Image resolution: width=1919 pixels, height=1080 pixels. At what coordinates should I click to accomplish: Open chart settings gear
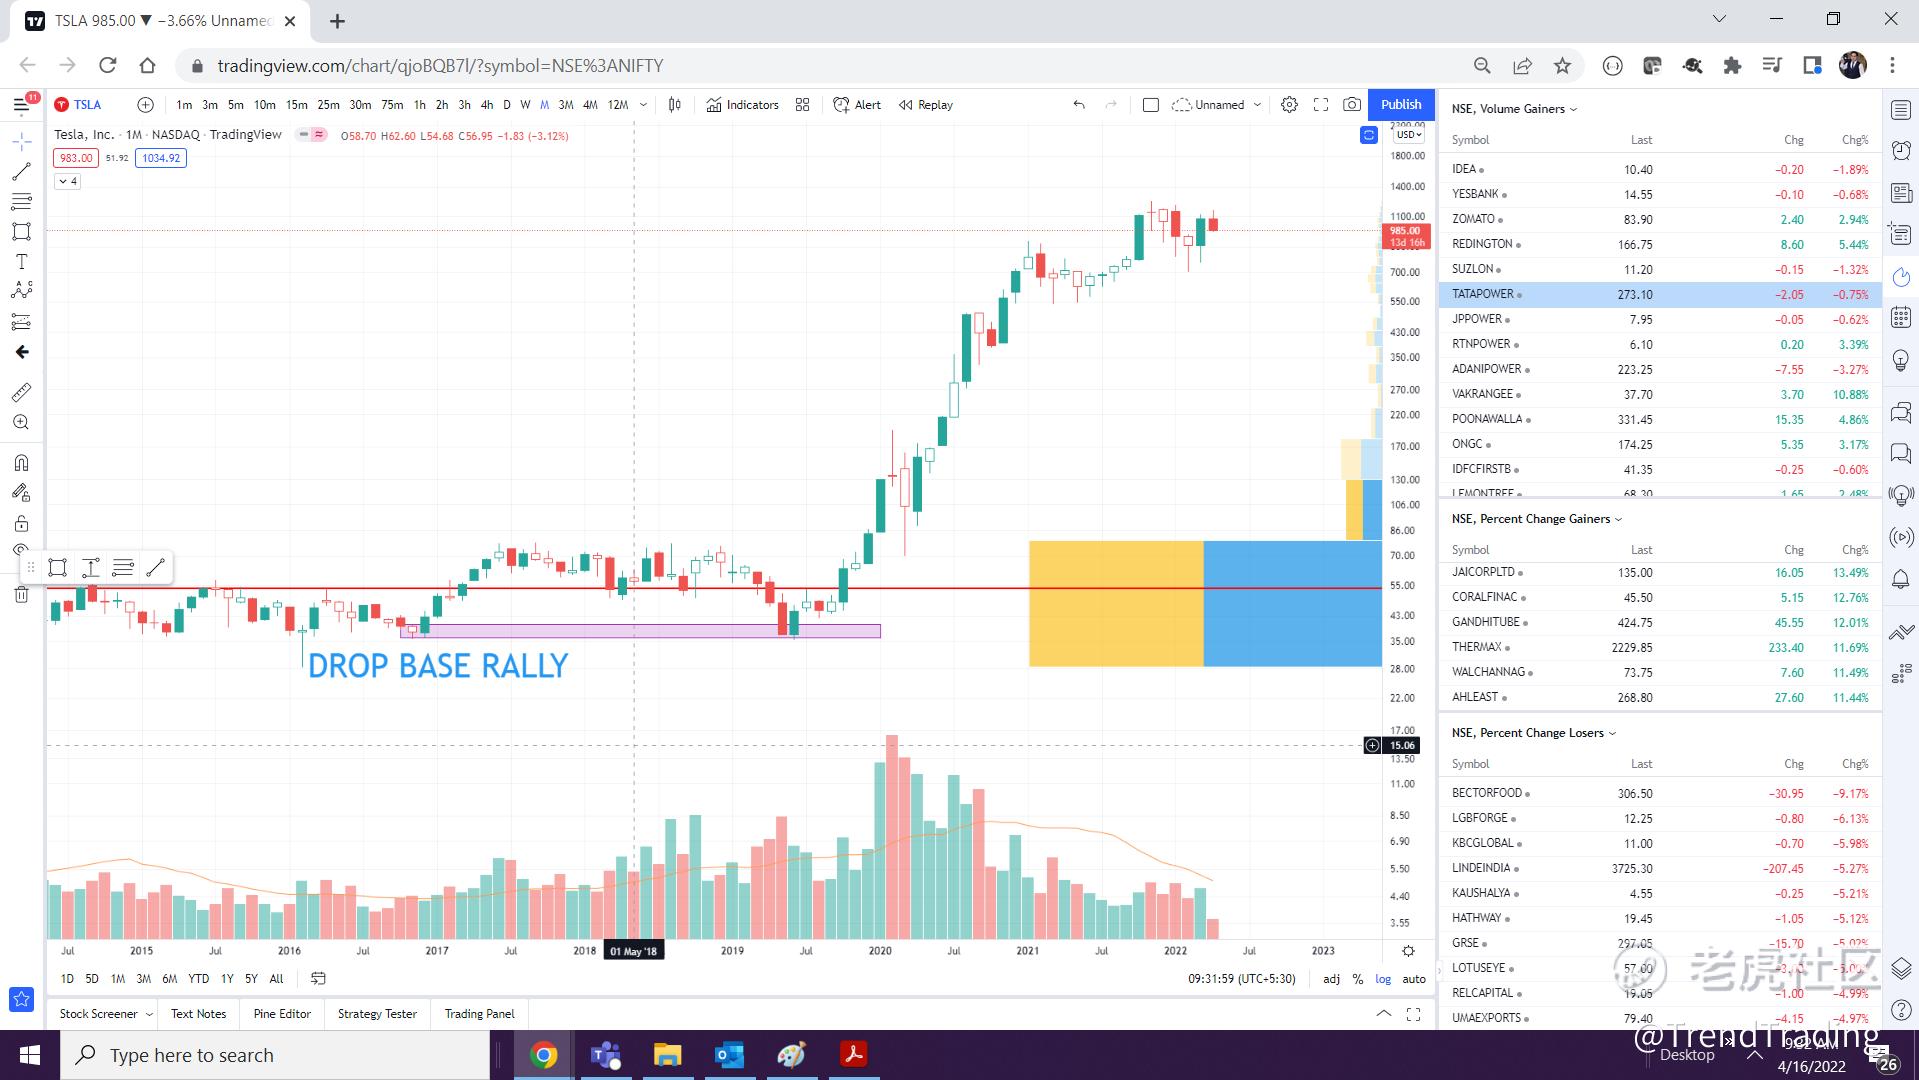[1290, 105]
